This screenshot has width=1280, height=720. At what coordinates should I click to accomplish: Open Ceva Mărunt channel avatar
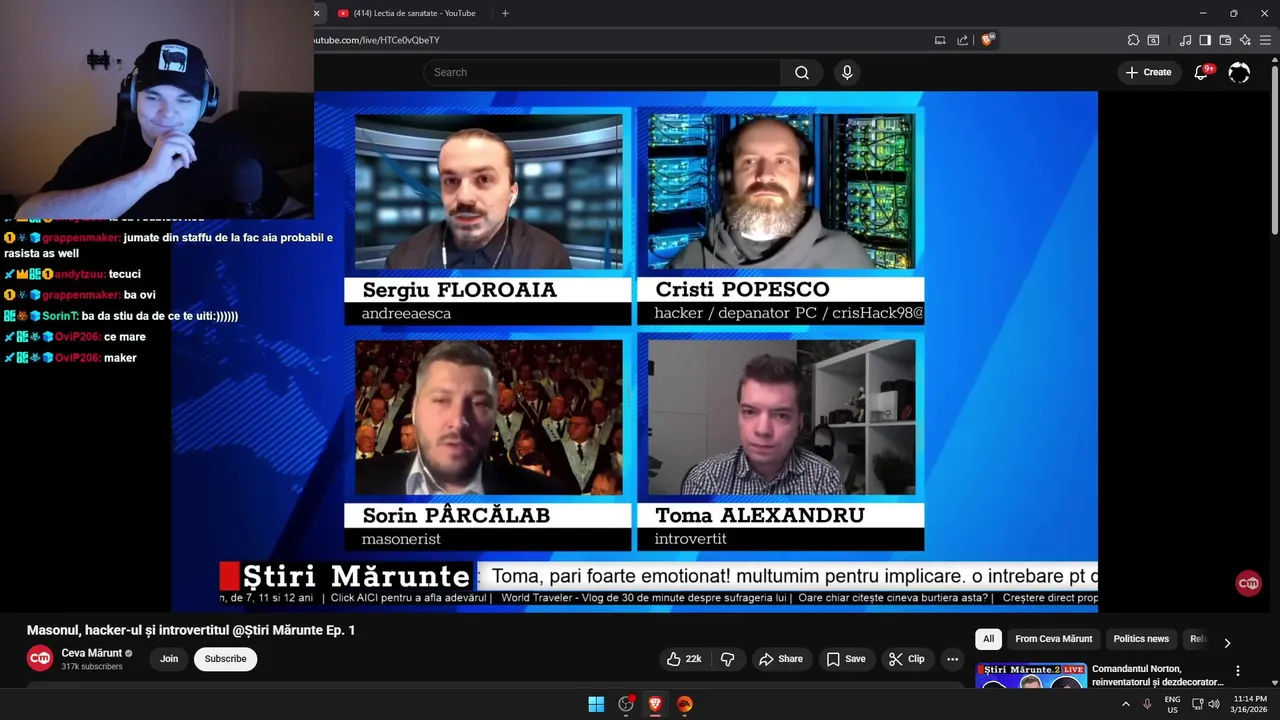pyautogui.click(x=39, y=658)
